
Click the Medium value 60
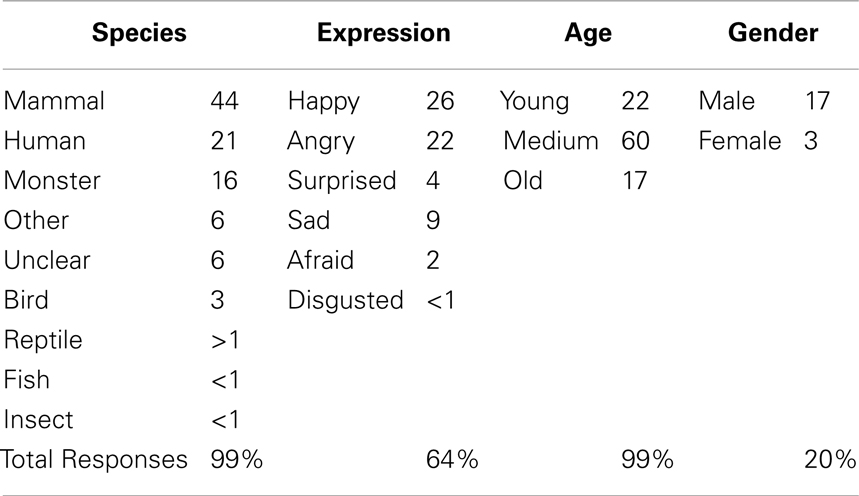click(635, 141)
